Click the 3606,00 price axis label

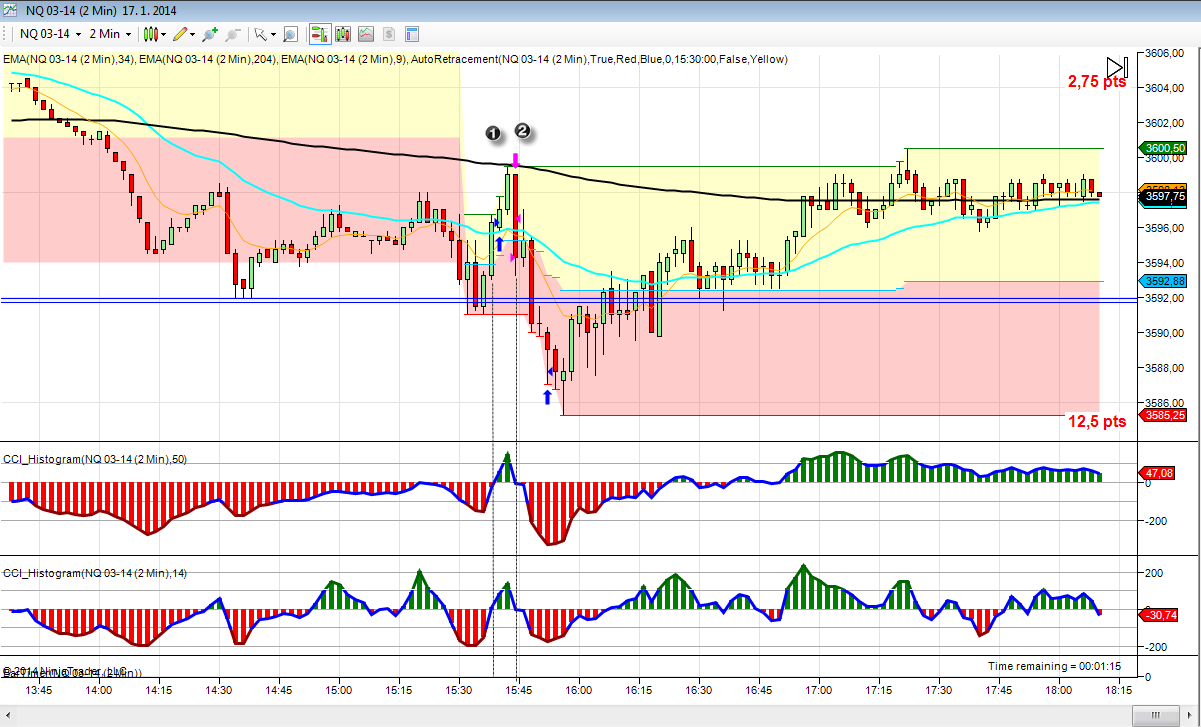[x=1166, y=53]
